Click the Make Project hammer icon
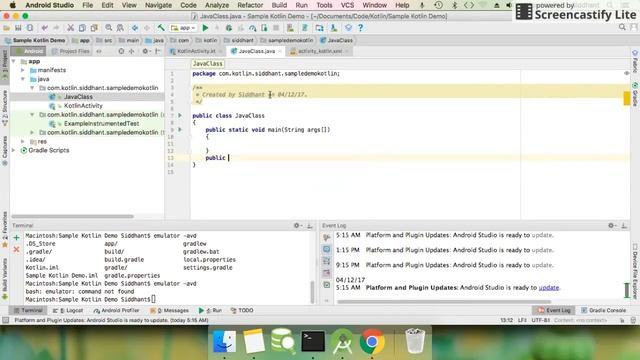The image size is (640, 360). coord(161,28)
